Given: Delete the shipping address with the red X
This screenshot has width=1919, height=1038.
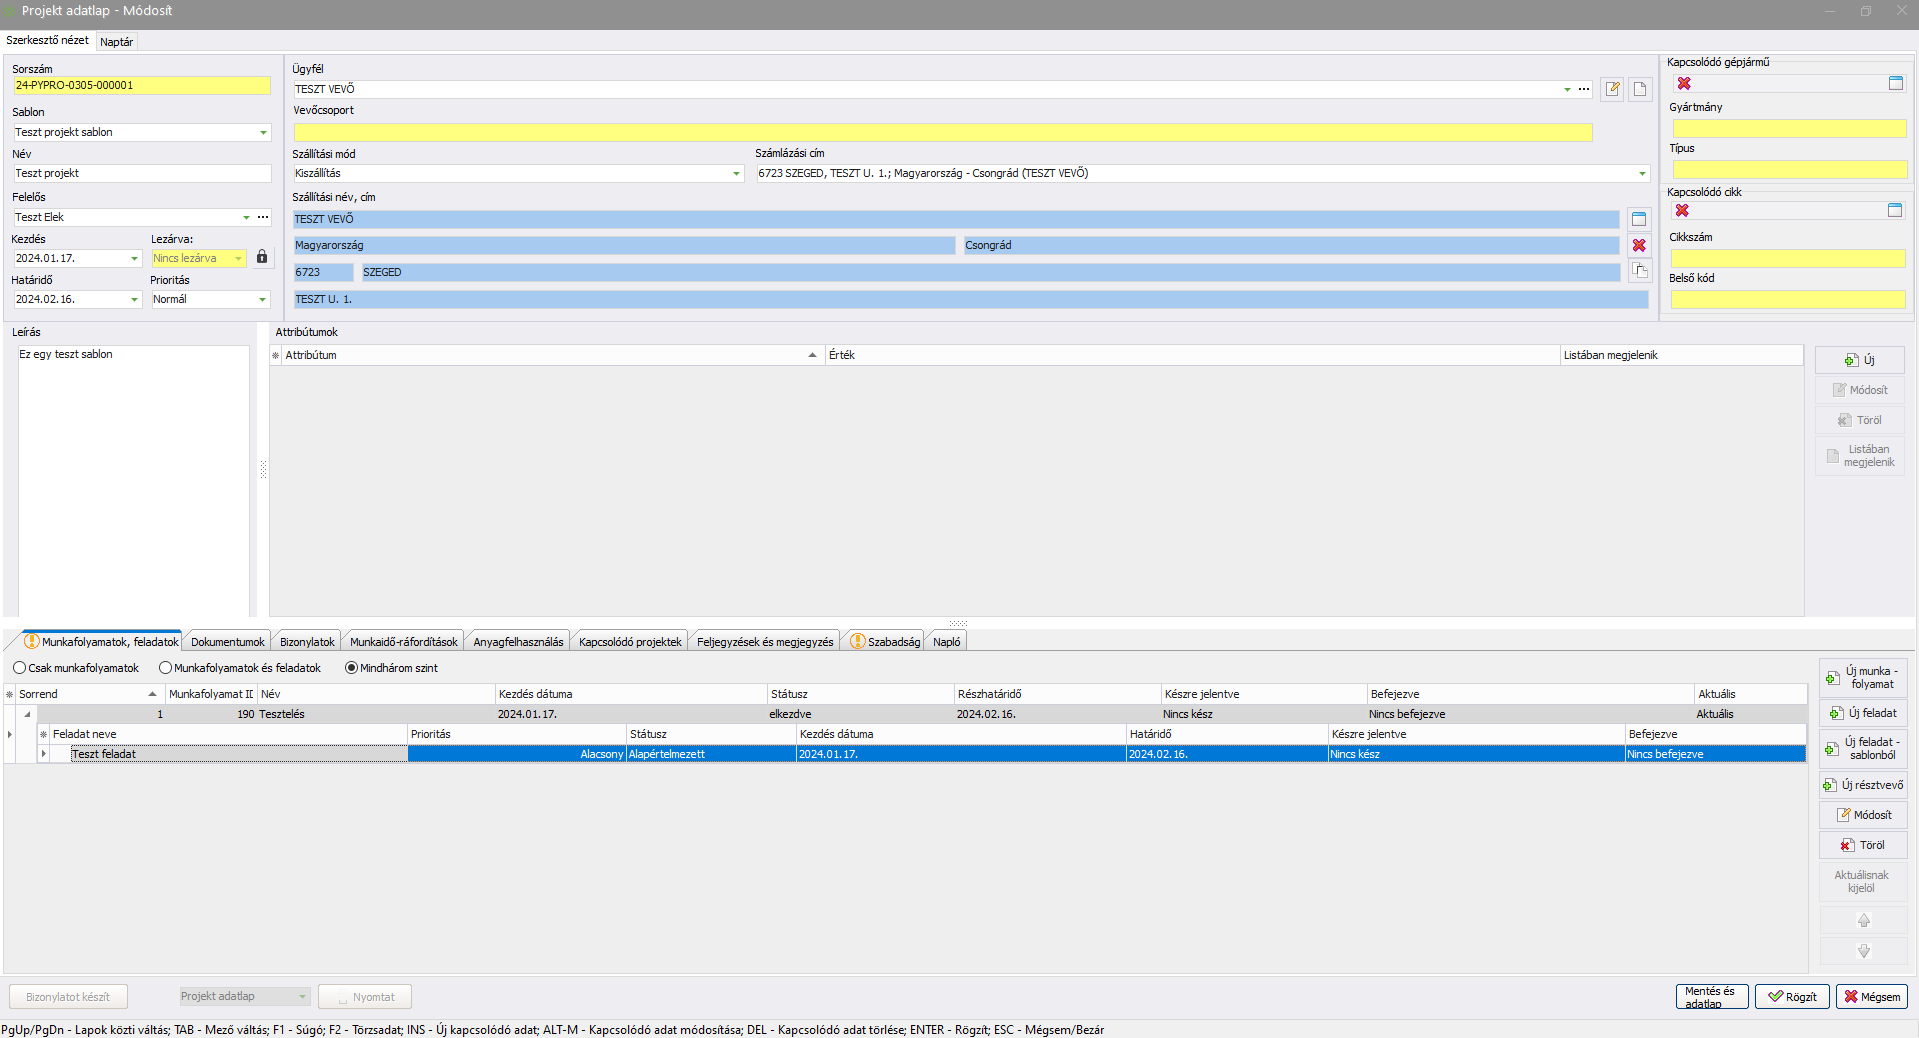Looking at the screenshot, I should tap(1639, 246).
